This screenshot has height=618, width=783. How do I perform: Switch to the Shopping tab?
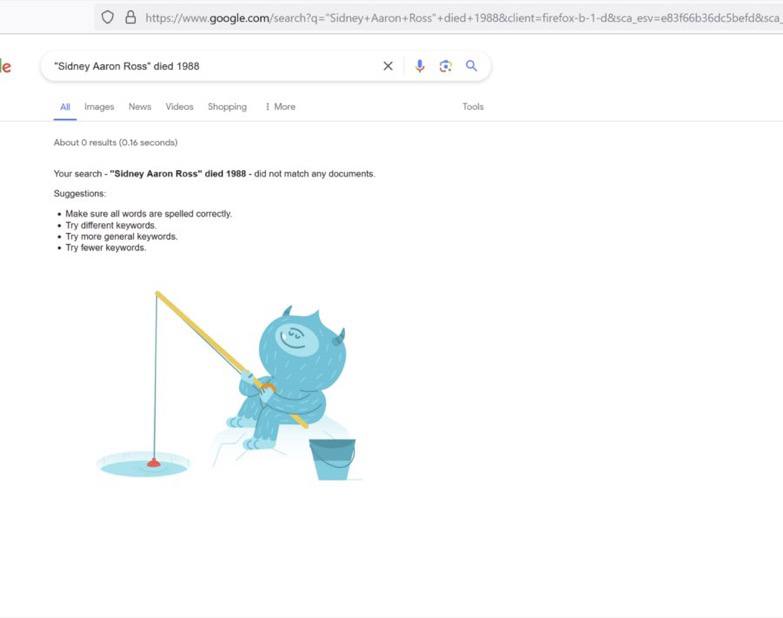pos(227,107)
